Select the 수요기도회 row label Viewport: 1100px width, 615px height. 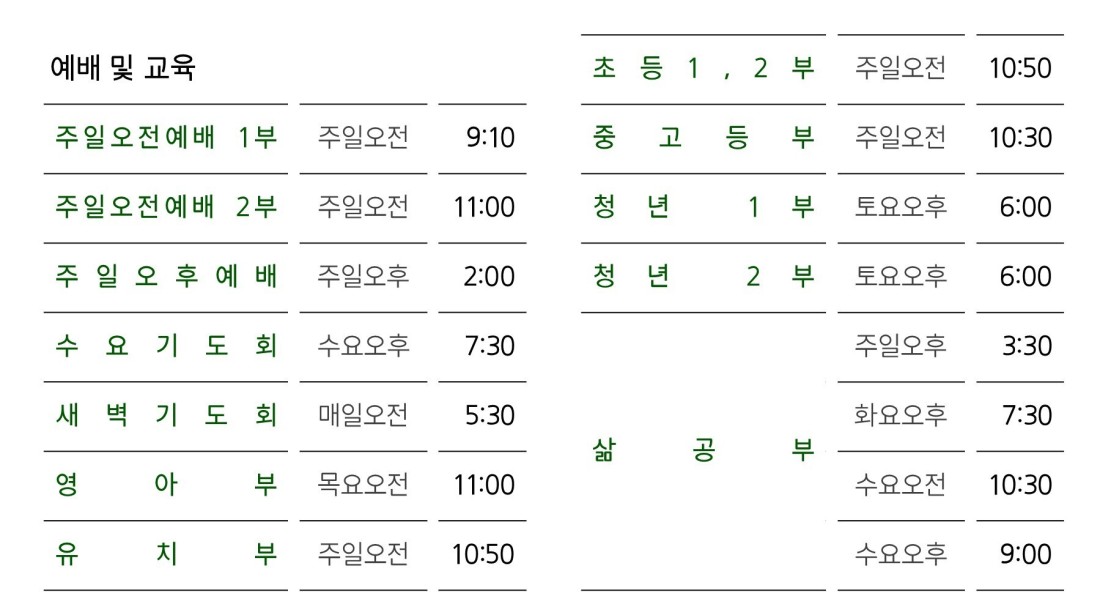[x=166, y=345]
